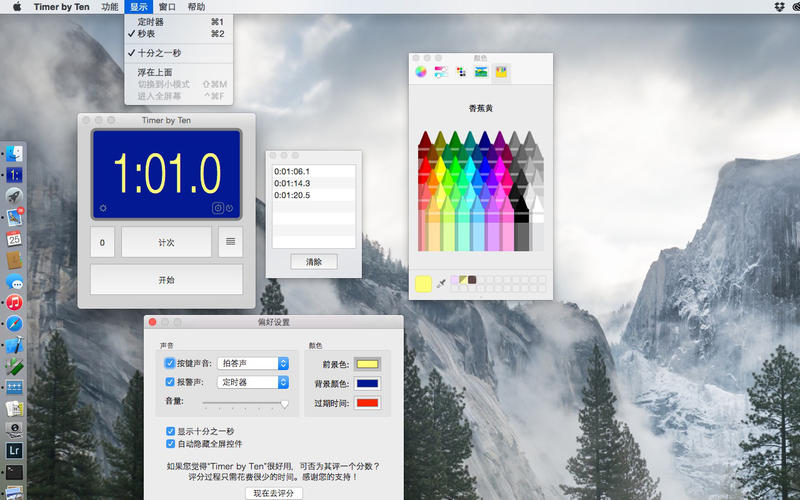
Task: Click the 计次 lap button
Action: click(x=166, y=242)
